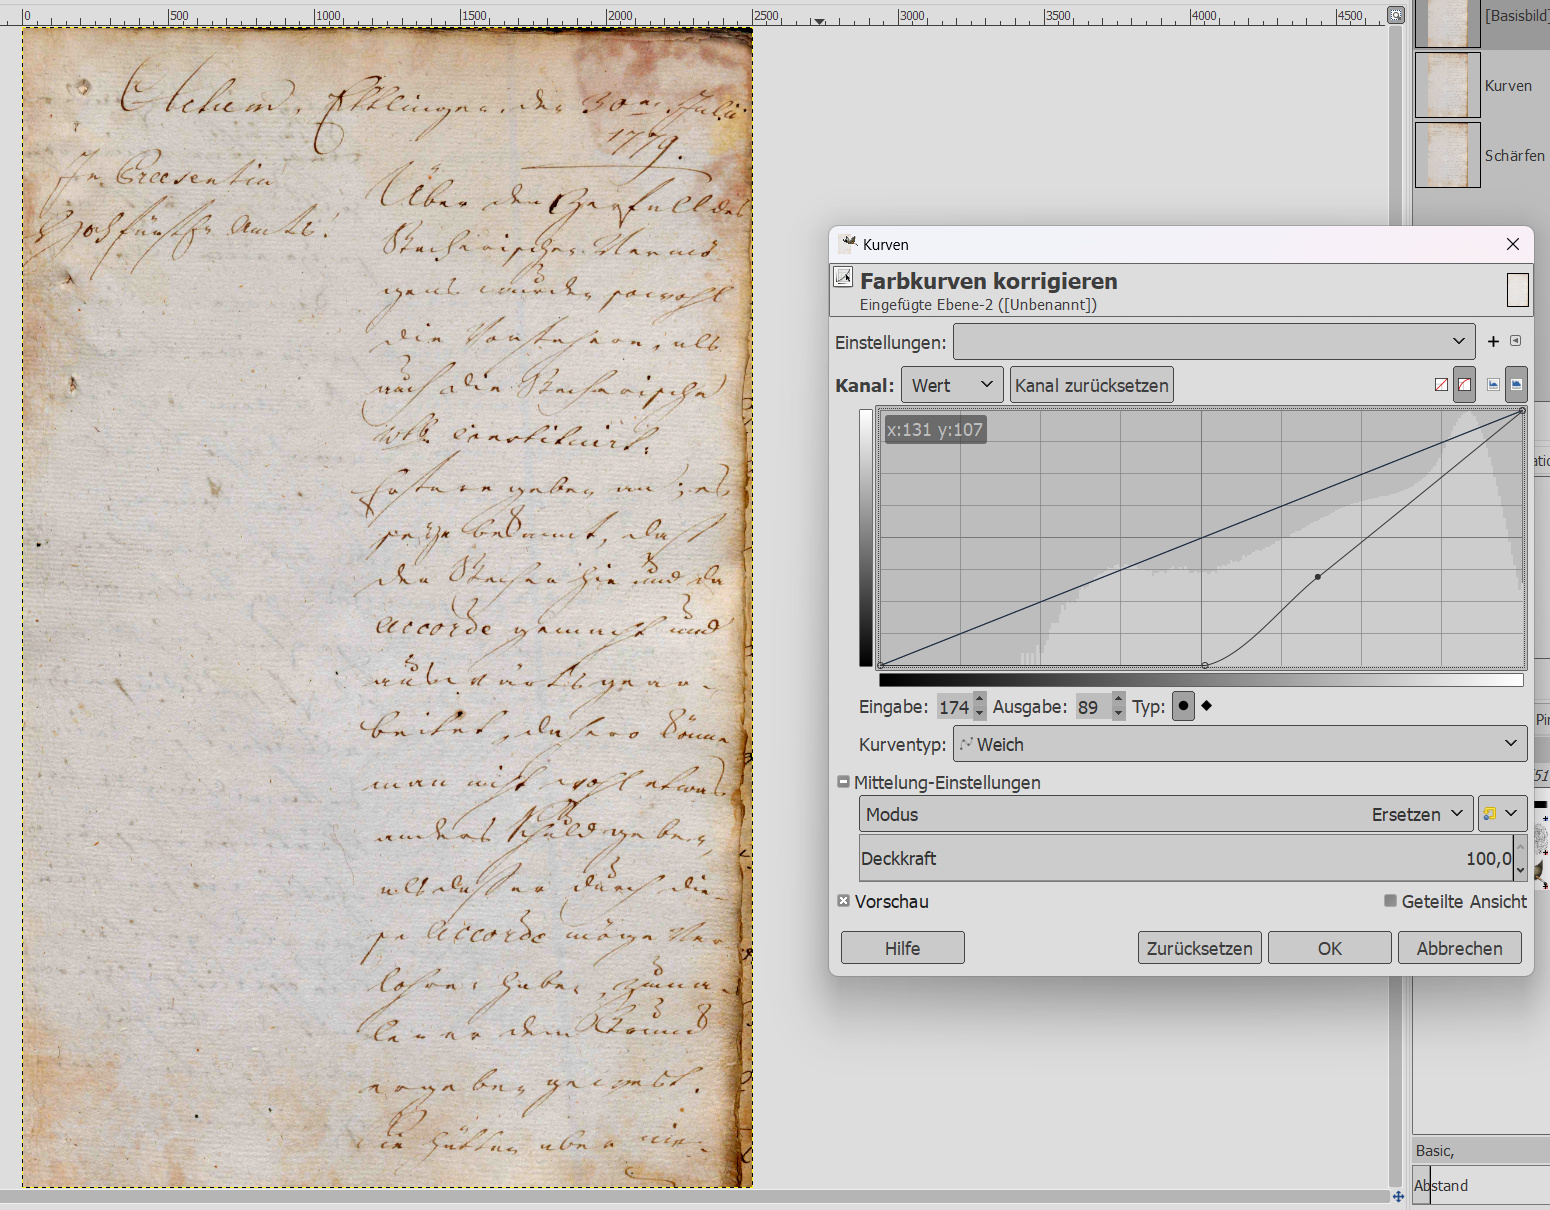Select the logarithmic histogram icon
This screenshot has height=1210, width=1550.
point(1516,385)
